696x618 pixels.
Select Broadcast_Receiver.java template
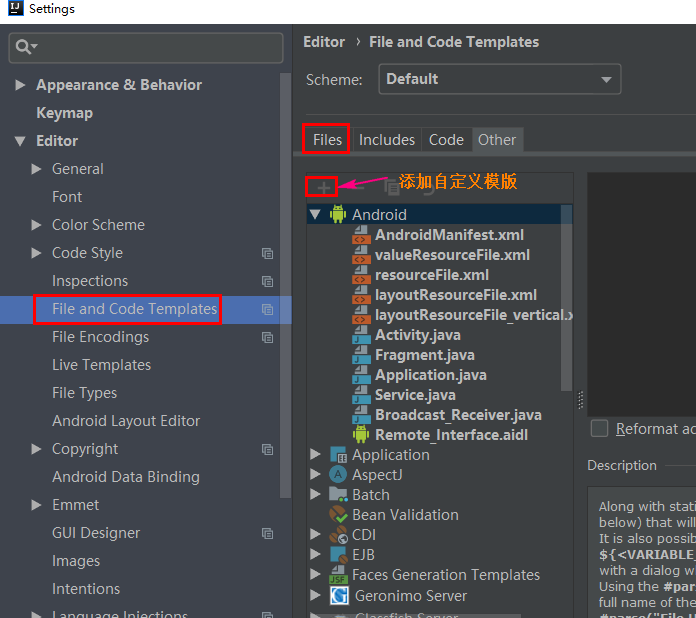tap(458, 415)
